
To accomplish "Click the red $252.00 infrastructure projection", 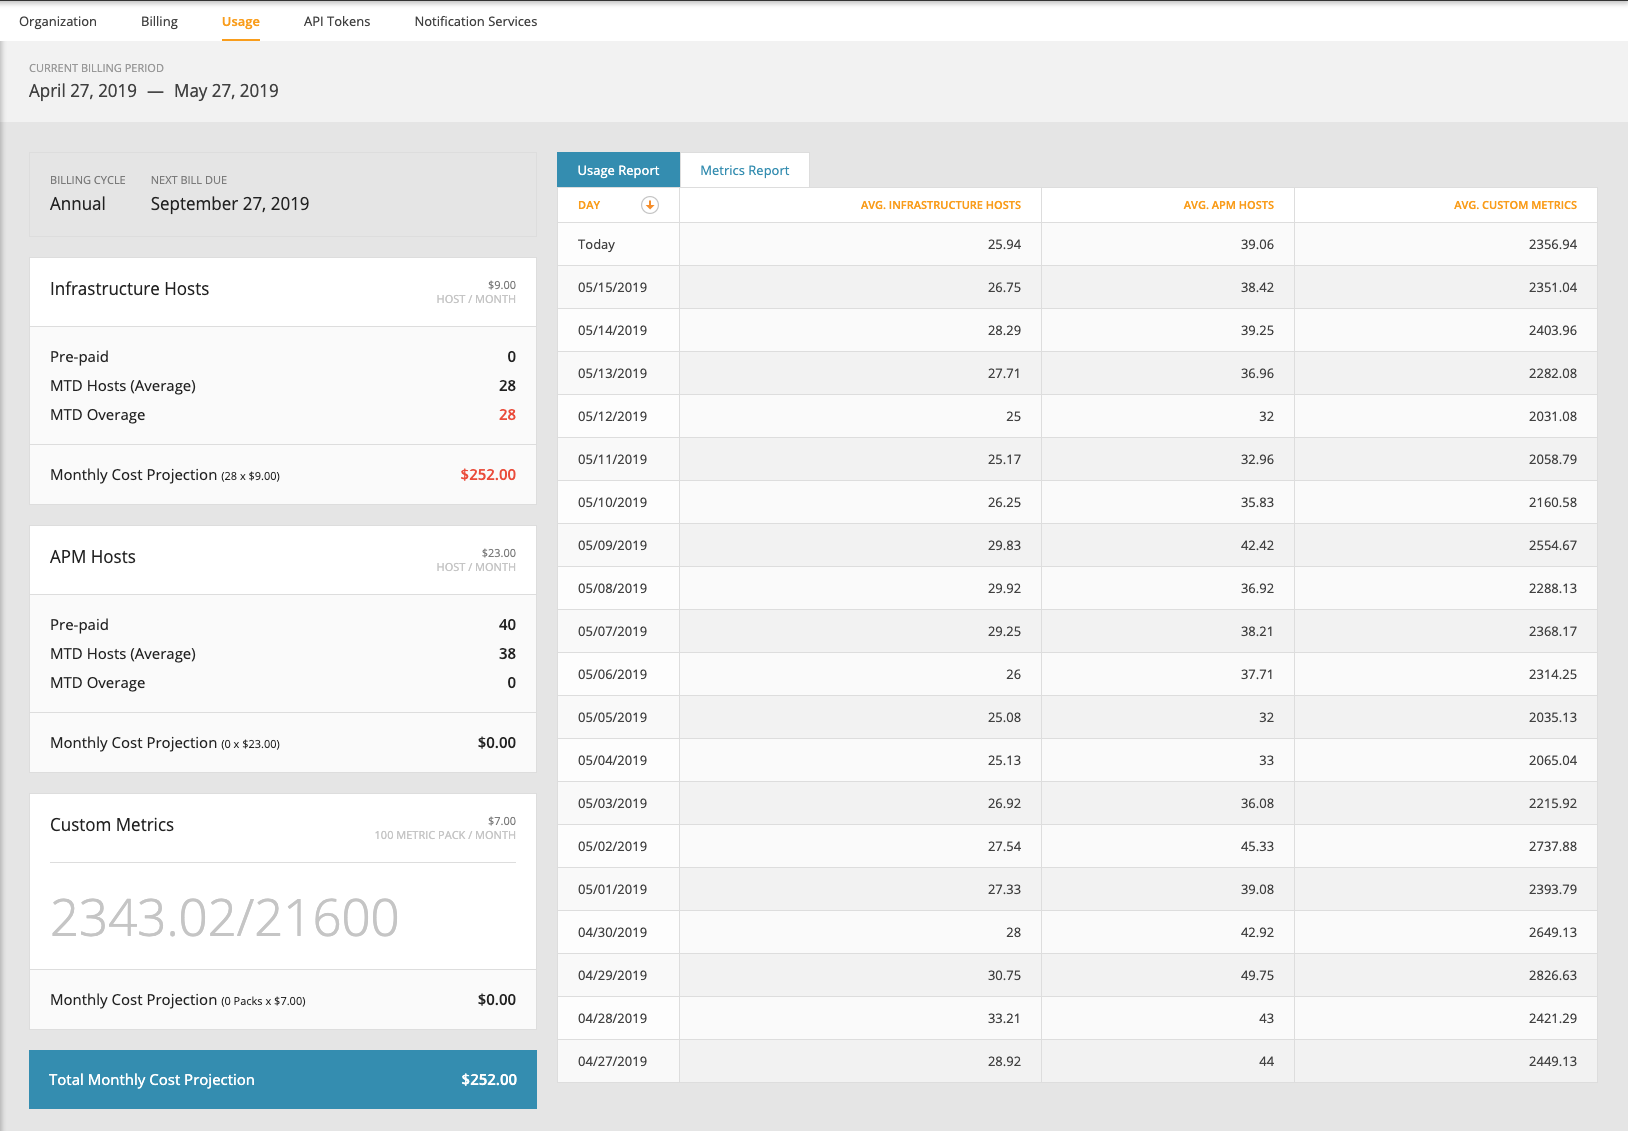I will pyautogui.click(x=488, y=475).
